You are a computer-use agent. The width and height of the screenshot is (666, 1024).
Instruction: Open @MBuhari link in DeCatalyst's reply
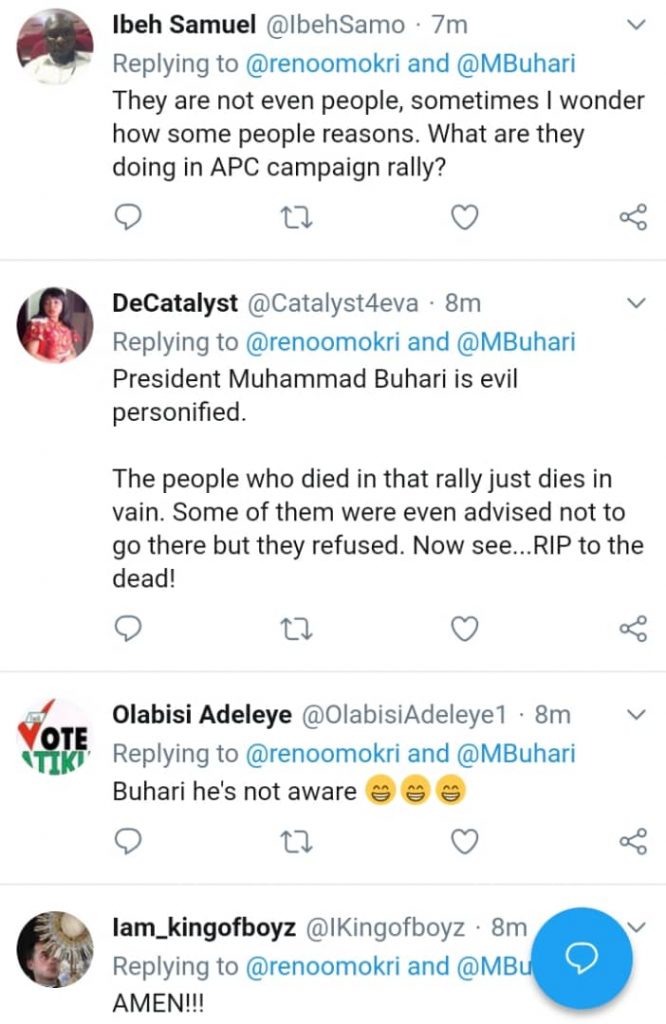coord(515,342)
